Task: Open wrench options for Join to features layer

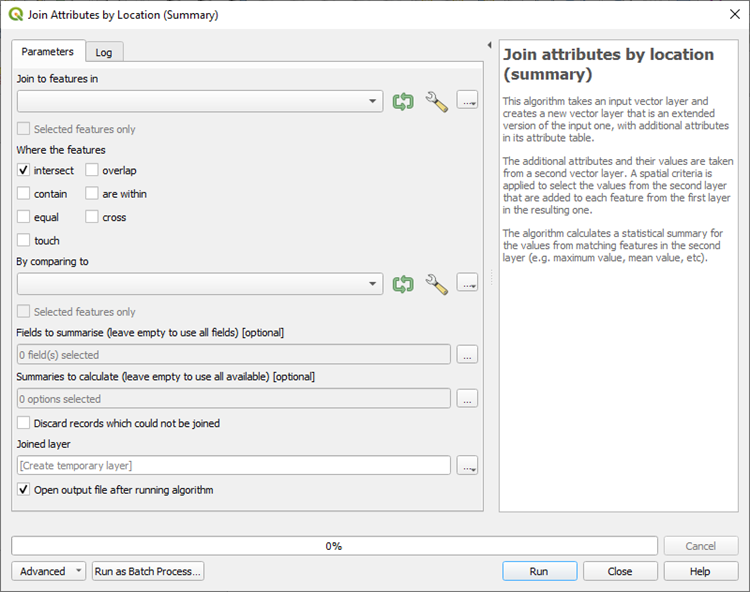Action: (x=436, y=101)
